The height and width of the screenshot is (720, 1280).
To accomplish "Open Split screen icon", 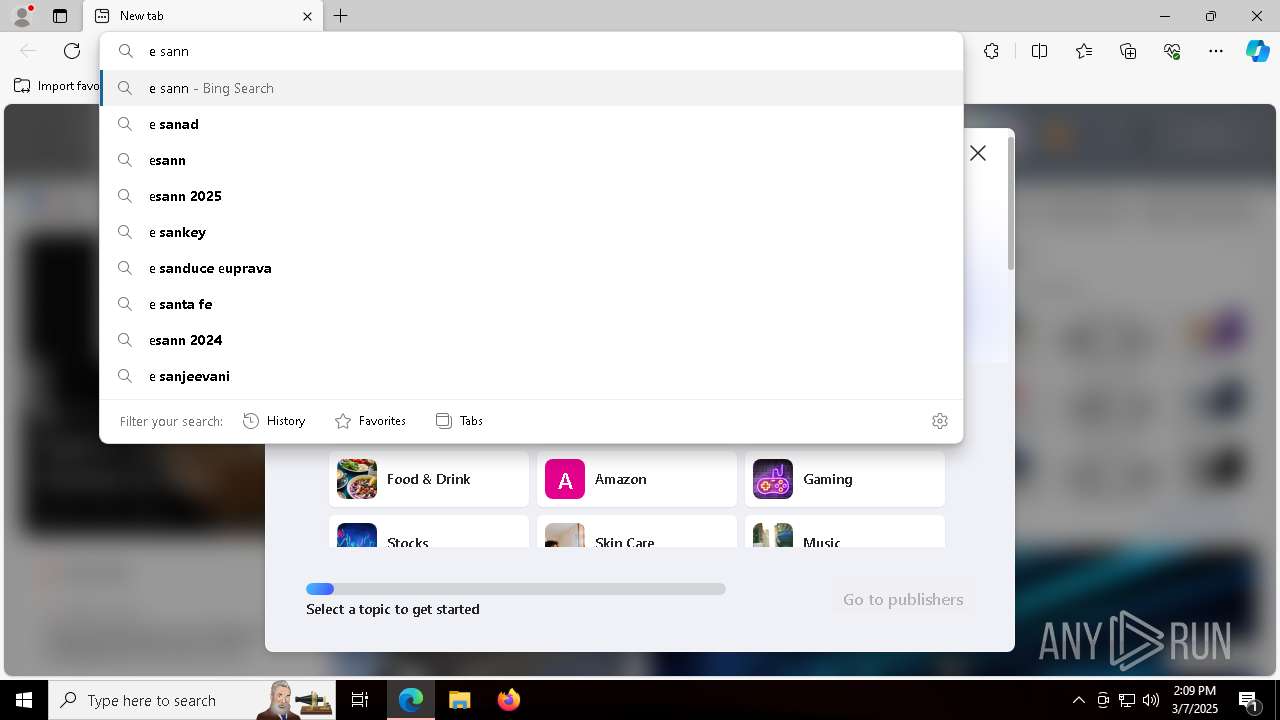I will (1039, 51).
